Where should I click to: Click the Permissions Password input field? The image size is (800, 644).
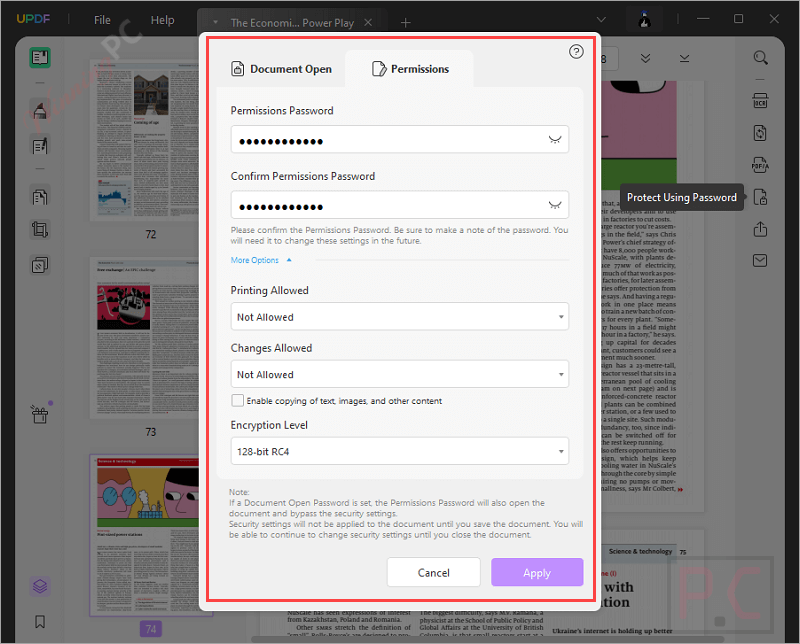point(399,139)
